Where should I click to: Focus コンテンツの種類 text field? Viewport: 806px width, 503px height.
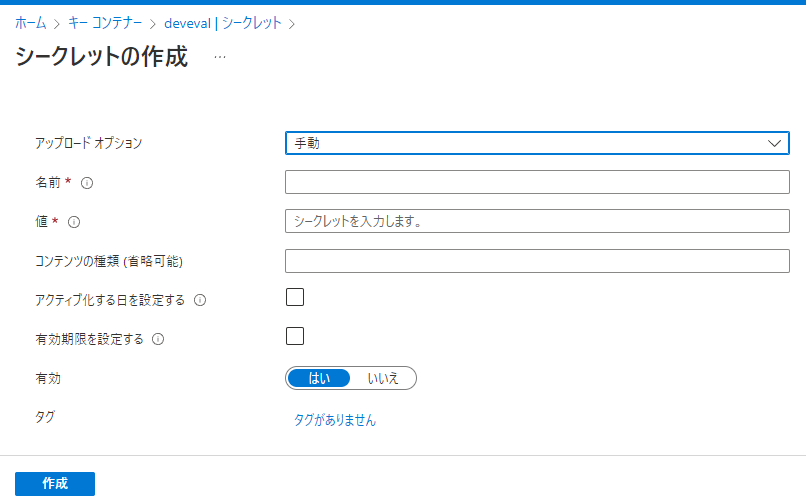tap(537, 261)
